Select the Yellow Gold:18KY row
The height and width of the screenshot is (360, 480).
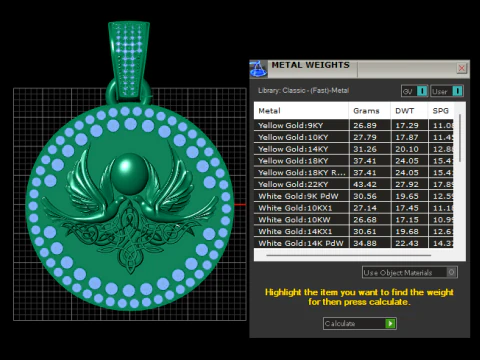354,161
